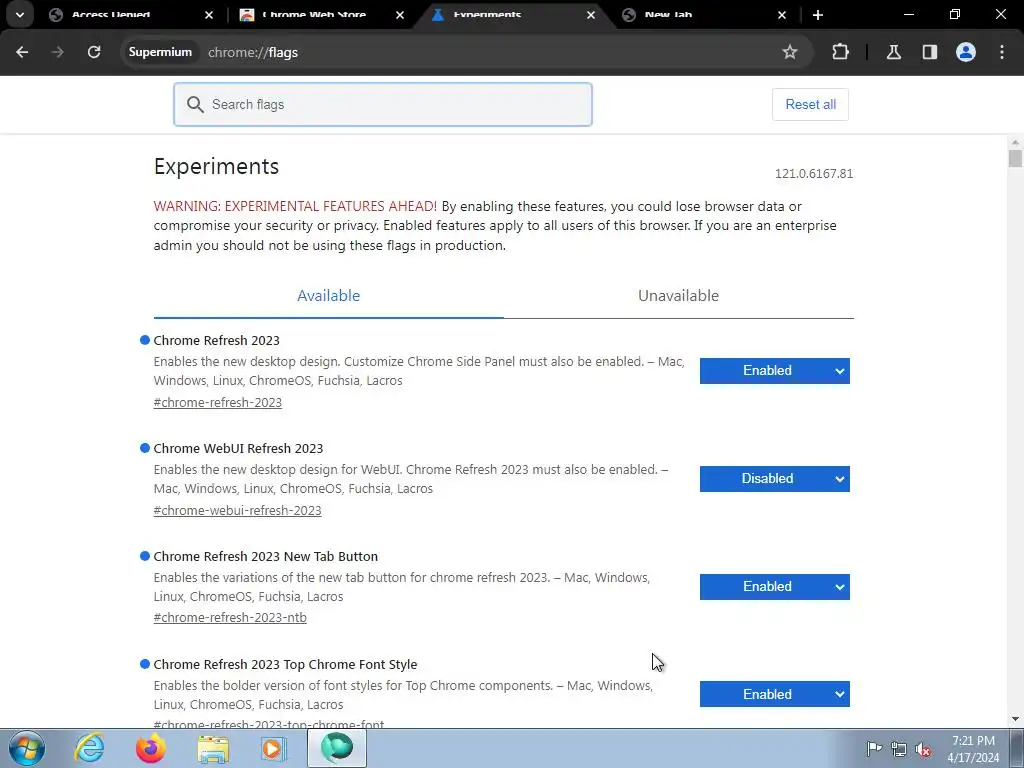Click the Experiments page heading

[216, 167]
